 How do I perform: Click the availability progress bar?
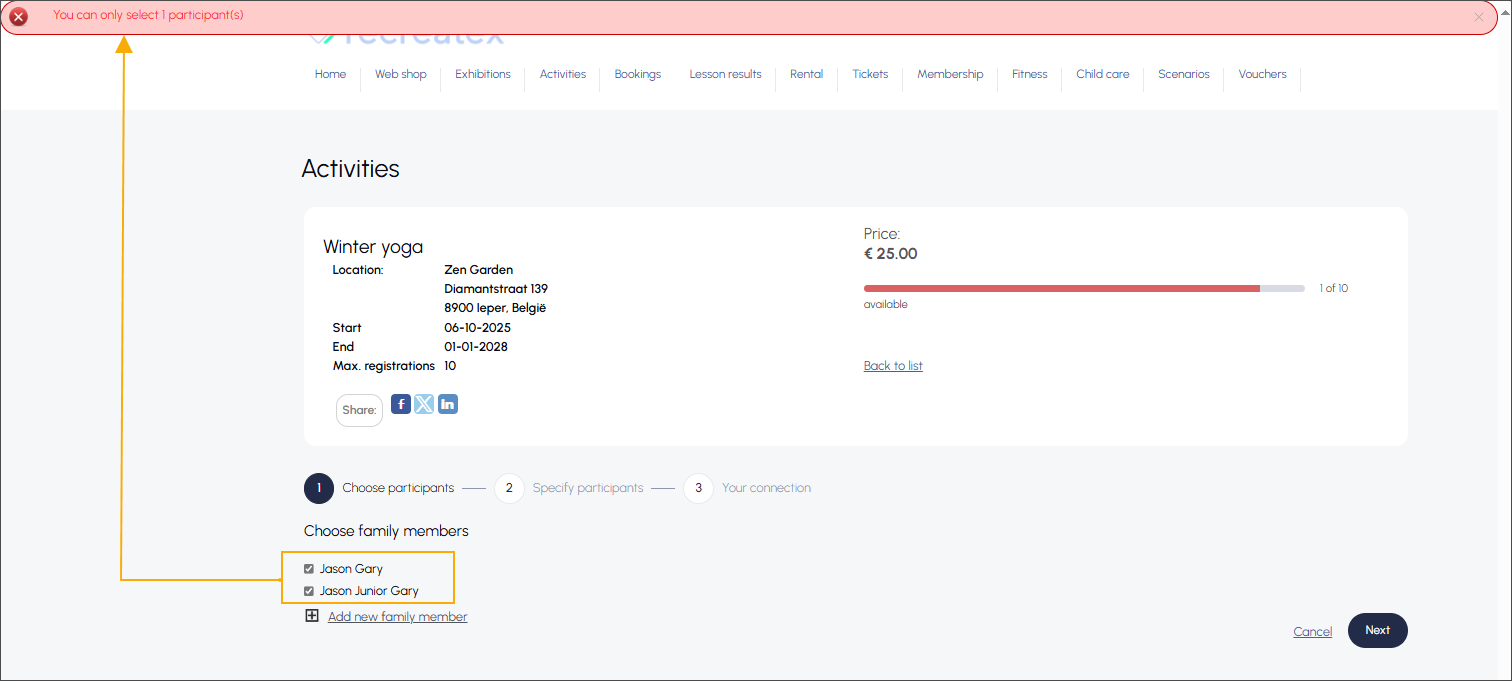click(x=1083, y=288)
